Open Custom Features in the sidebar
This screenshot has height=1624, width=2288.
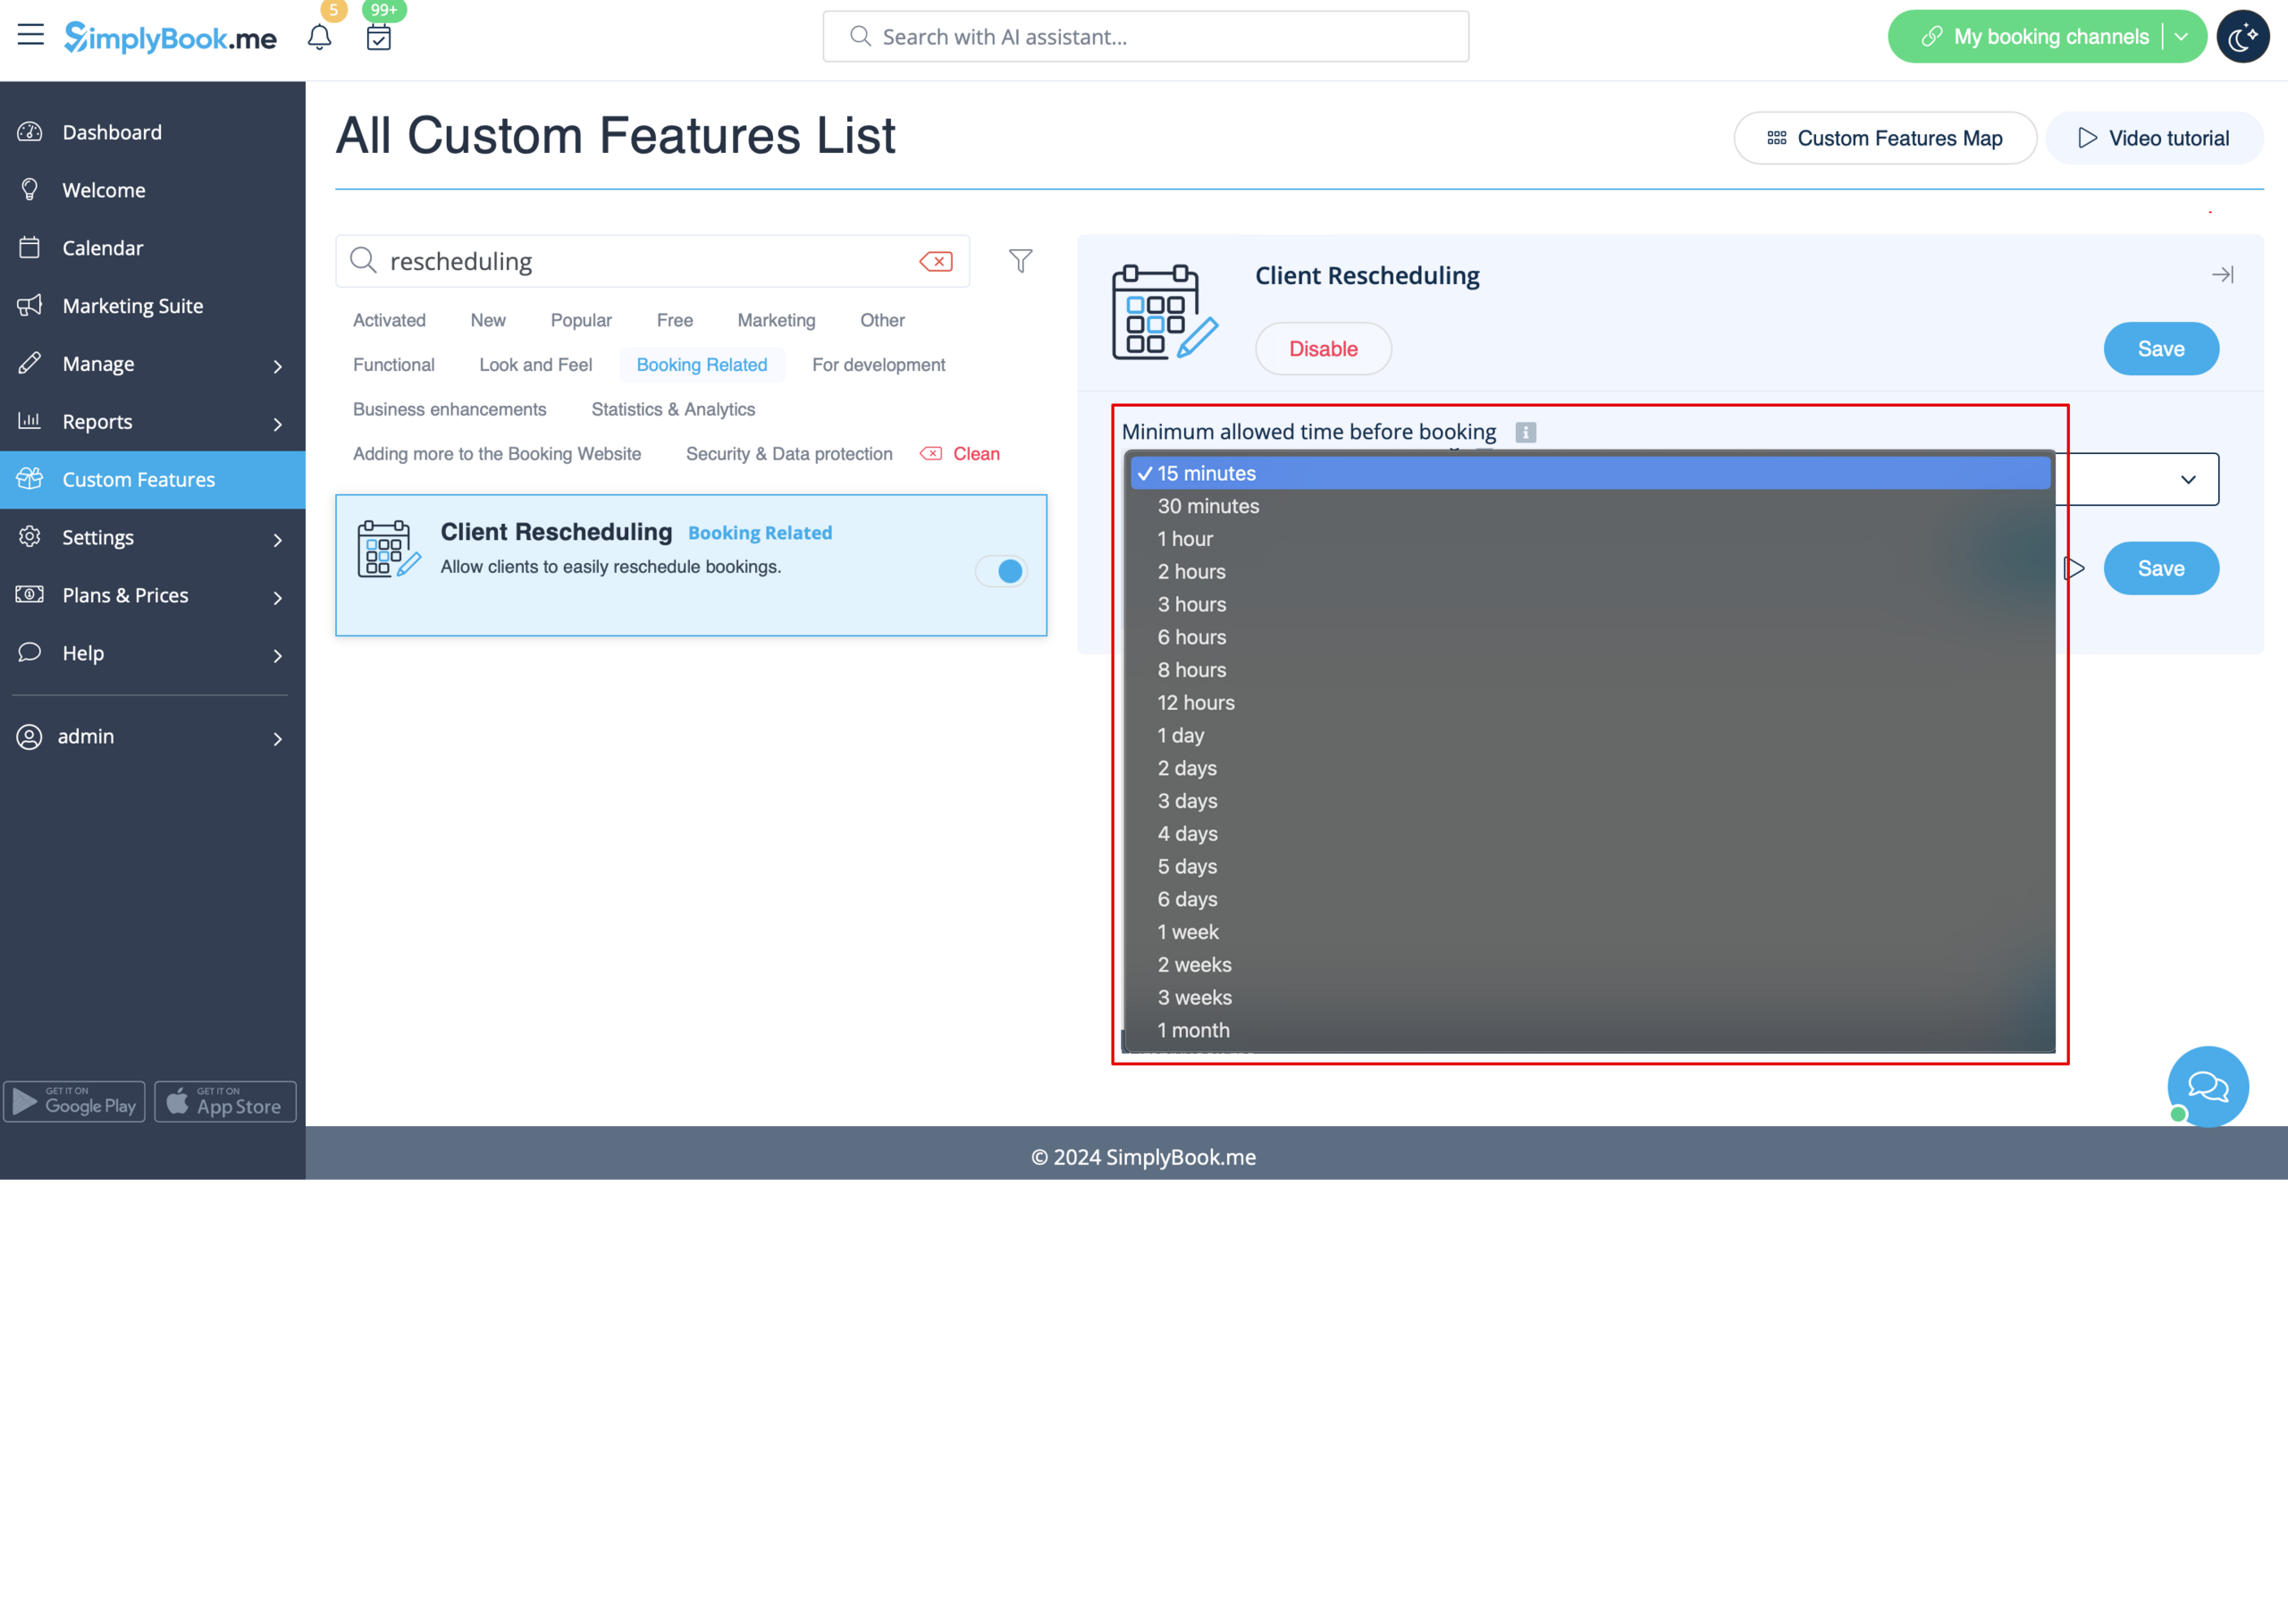138,480
